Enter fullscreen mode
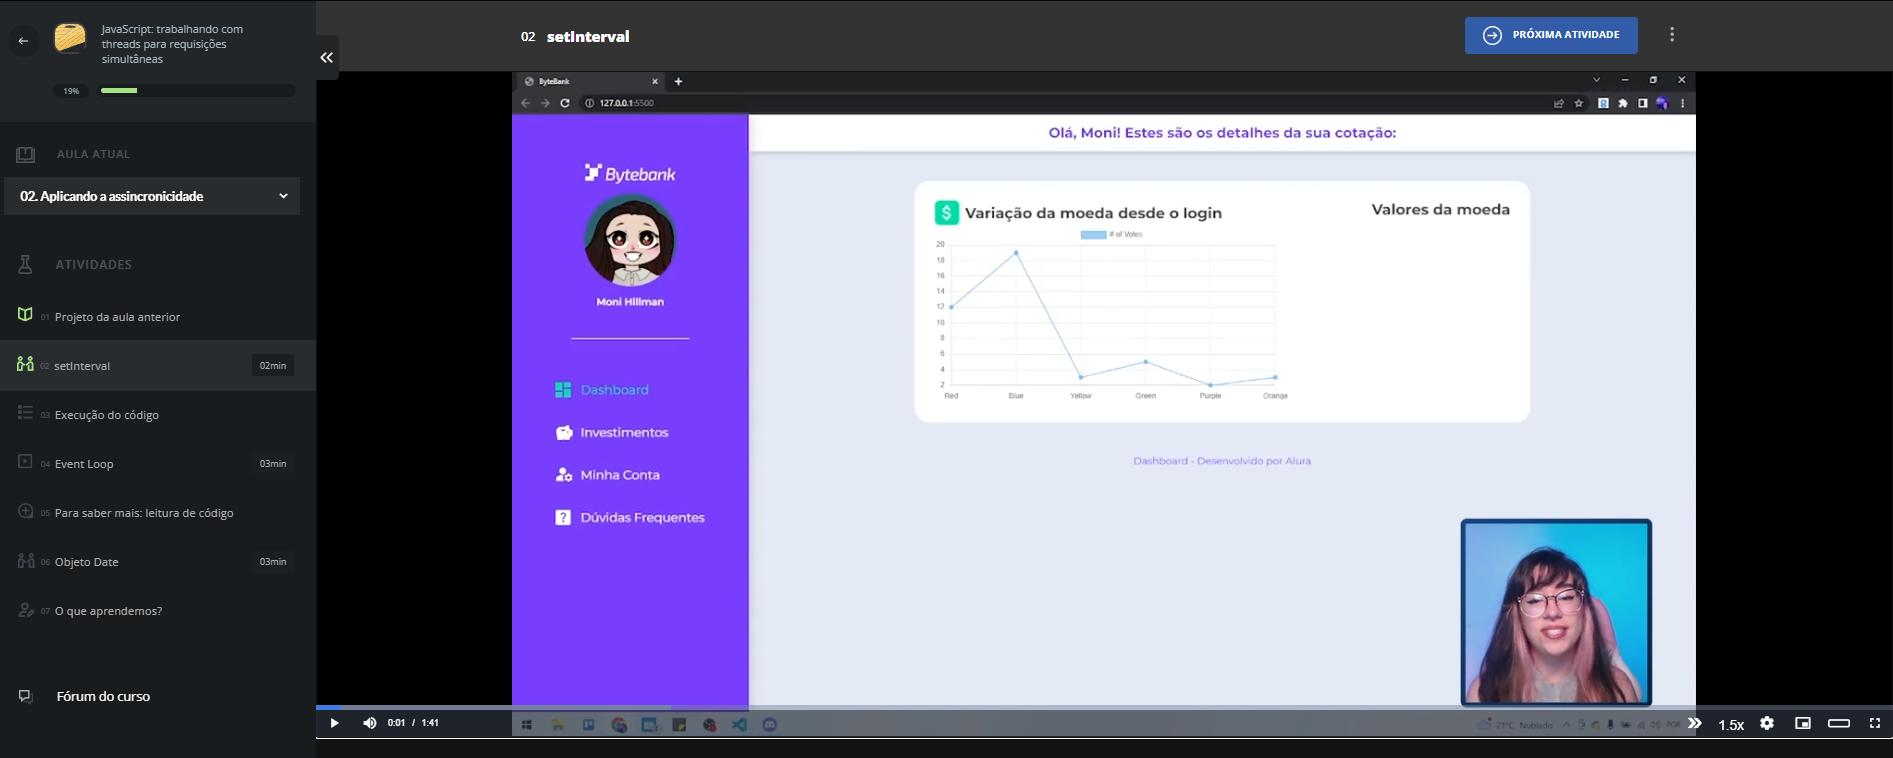Screen dimensions: 1893x758 (x=1874, y=723)
